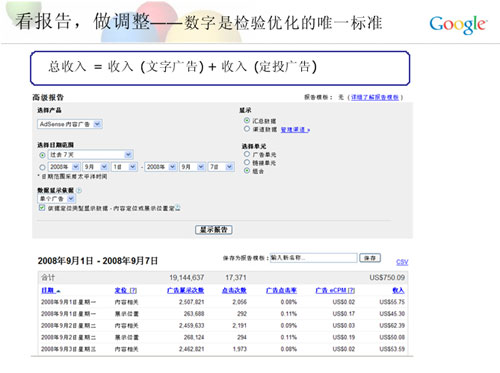Sort table by 收入 column header
500x373 pixels.
click(398, 291)
